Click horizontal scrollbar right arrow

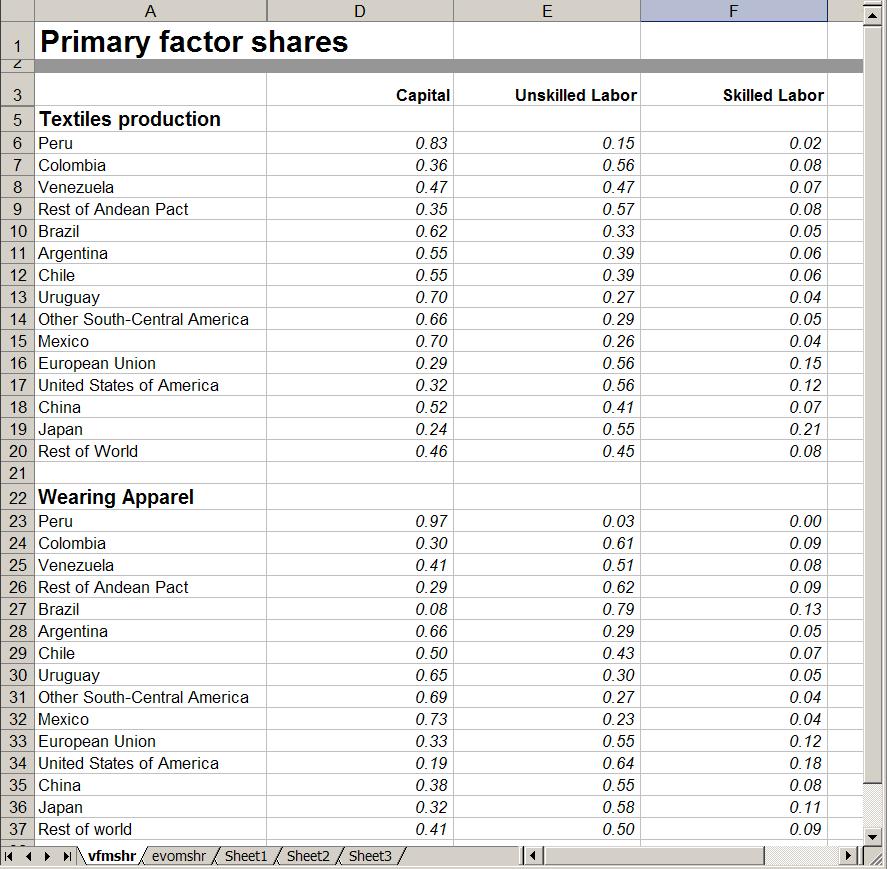point(849,856)
